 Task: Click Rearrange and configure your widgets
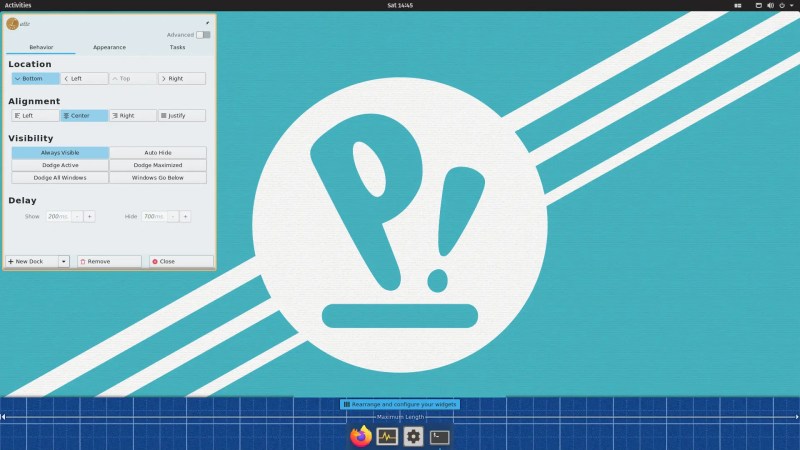point(399,404)
